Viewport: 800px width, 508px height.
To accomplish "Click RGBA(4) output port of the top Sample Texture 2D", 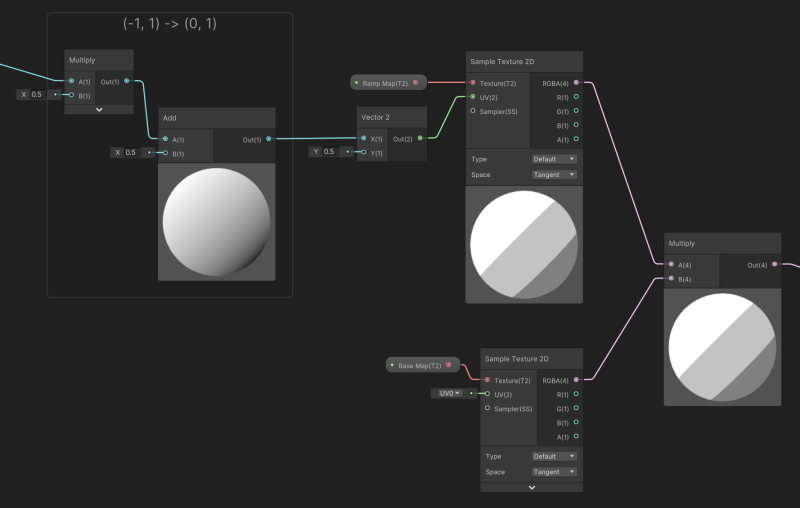I will click(576, 83).
